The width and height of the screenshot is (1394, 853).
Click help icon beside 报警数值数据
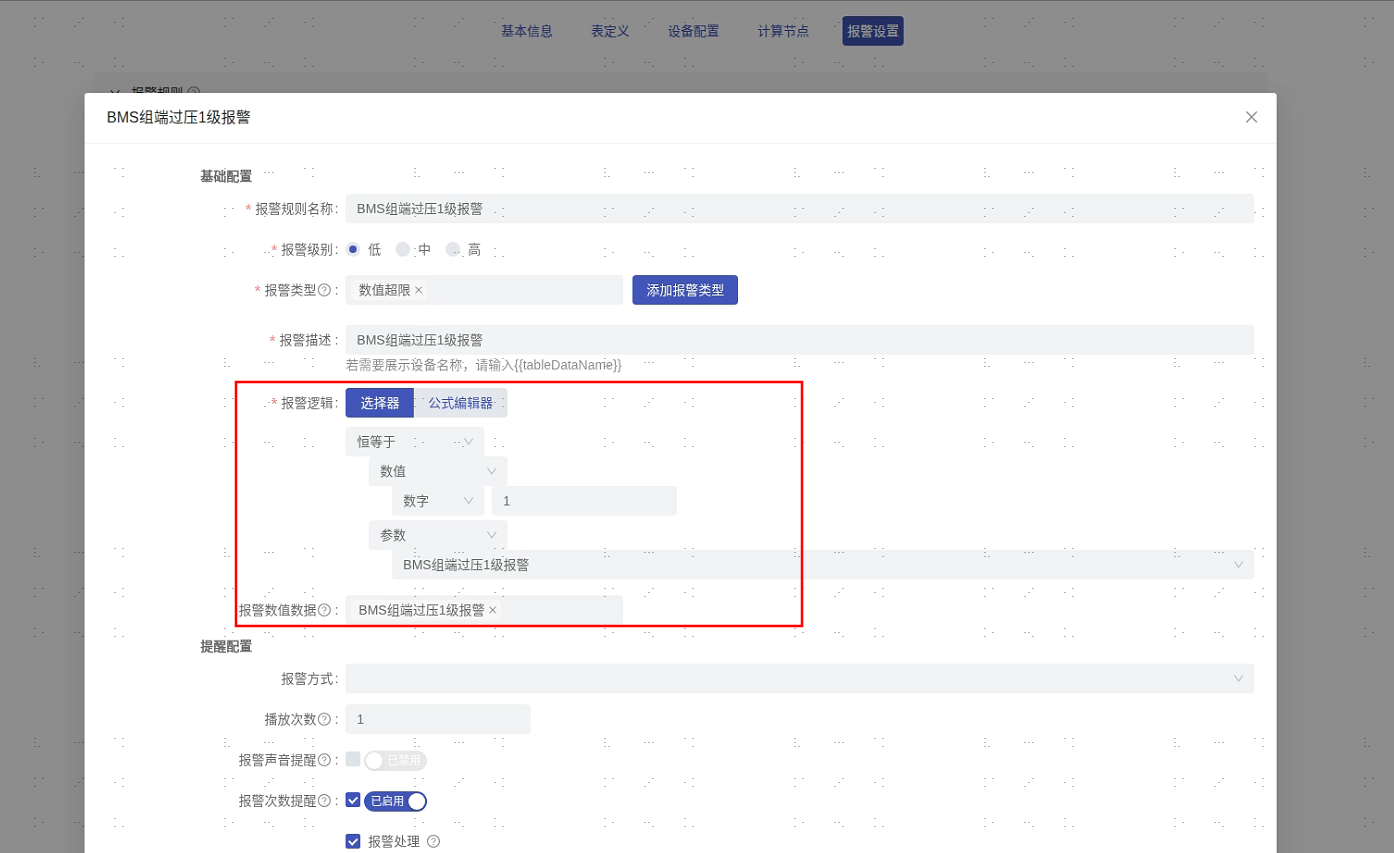coord(324,610)
